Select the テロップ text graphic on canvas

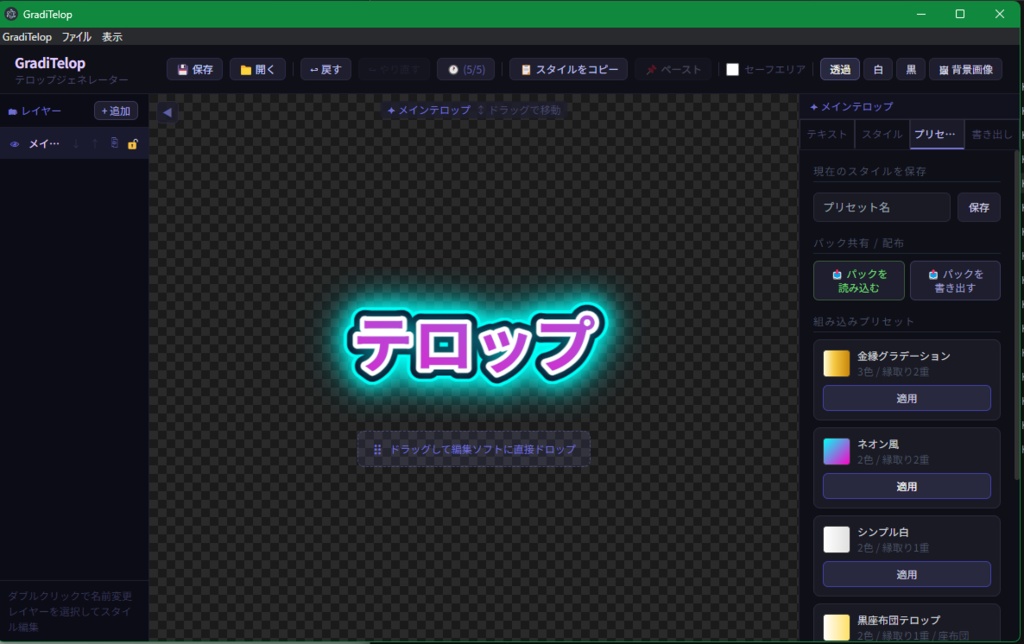click(x=475, y=344)
